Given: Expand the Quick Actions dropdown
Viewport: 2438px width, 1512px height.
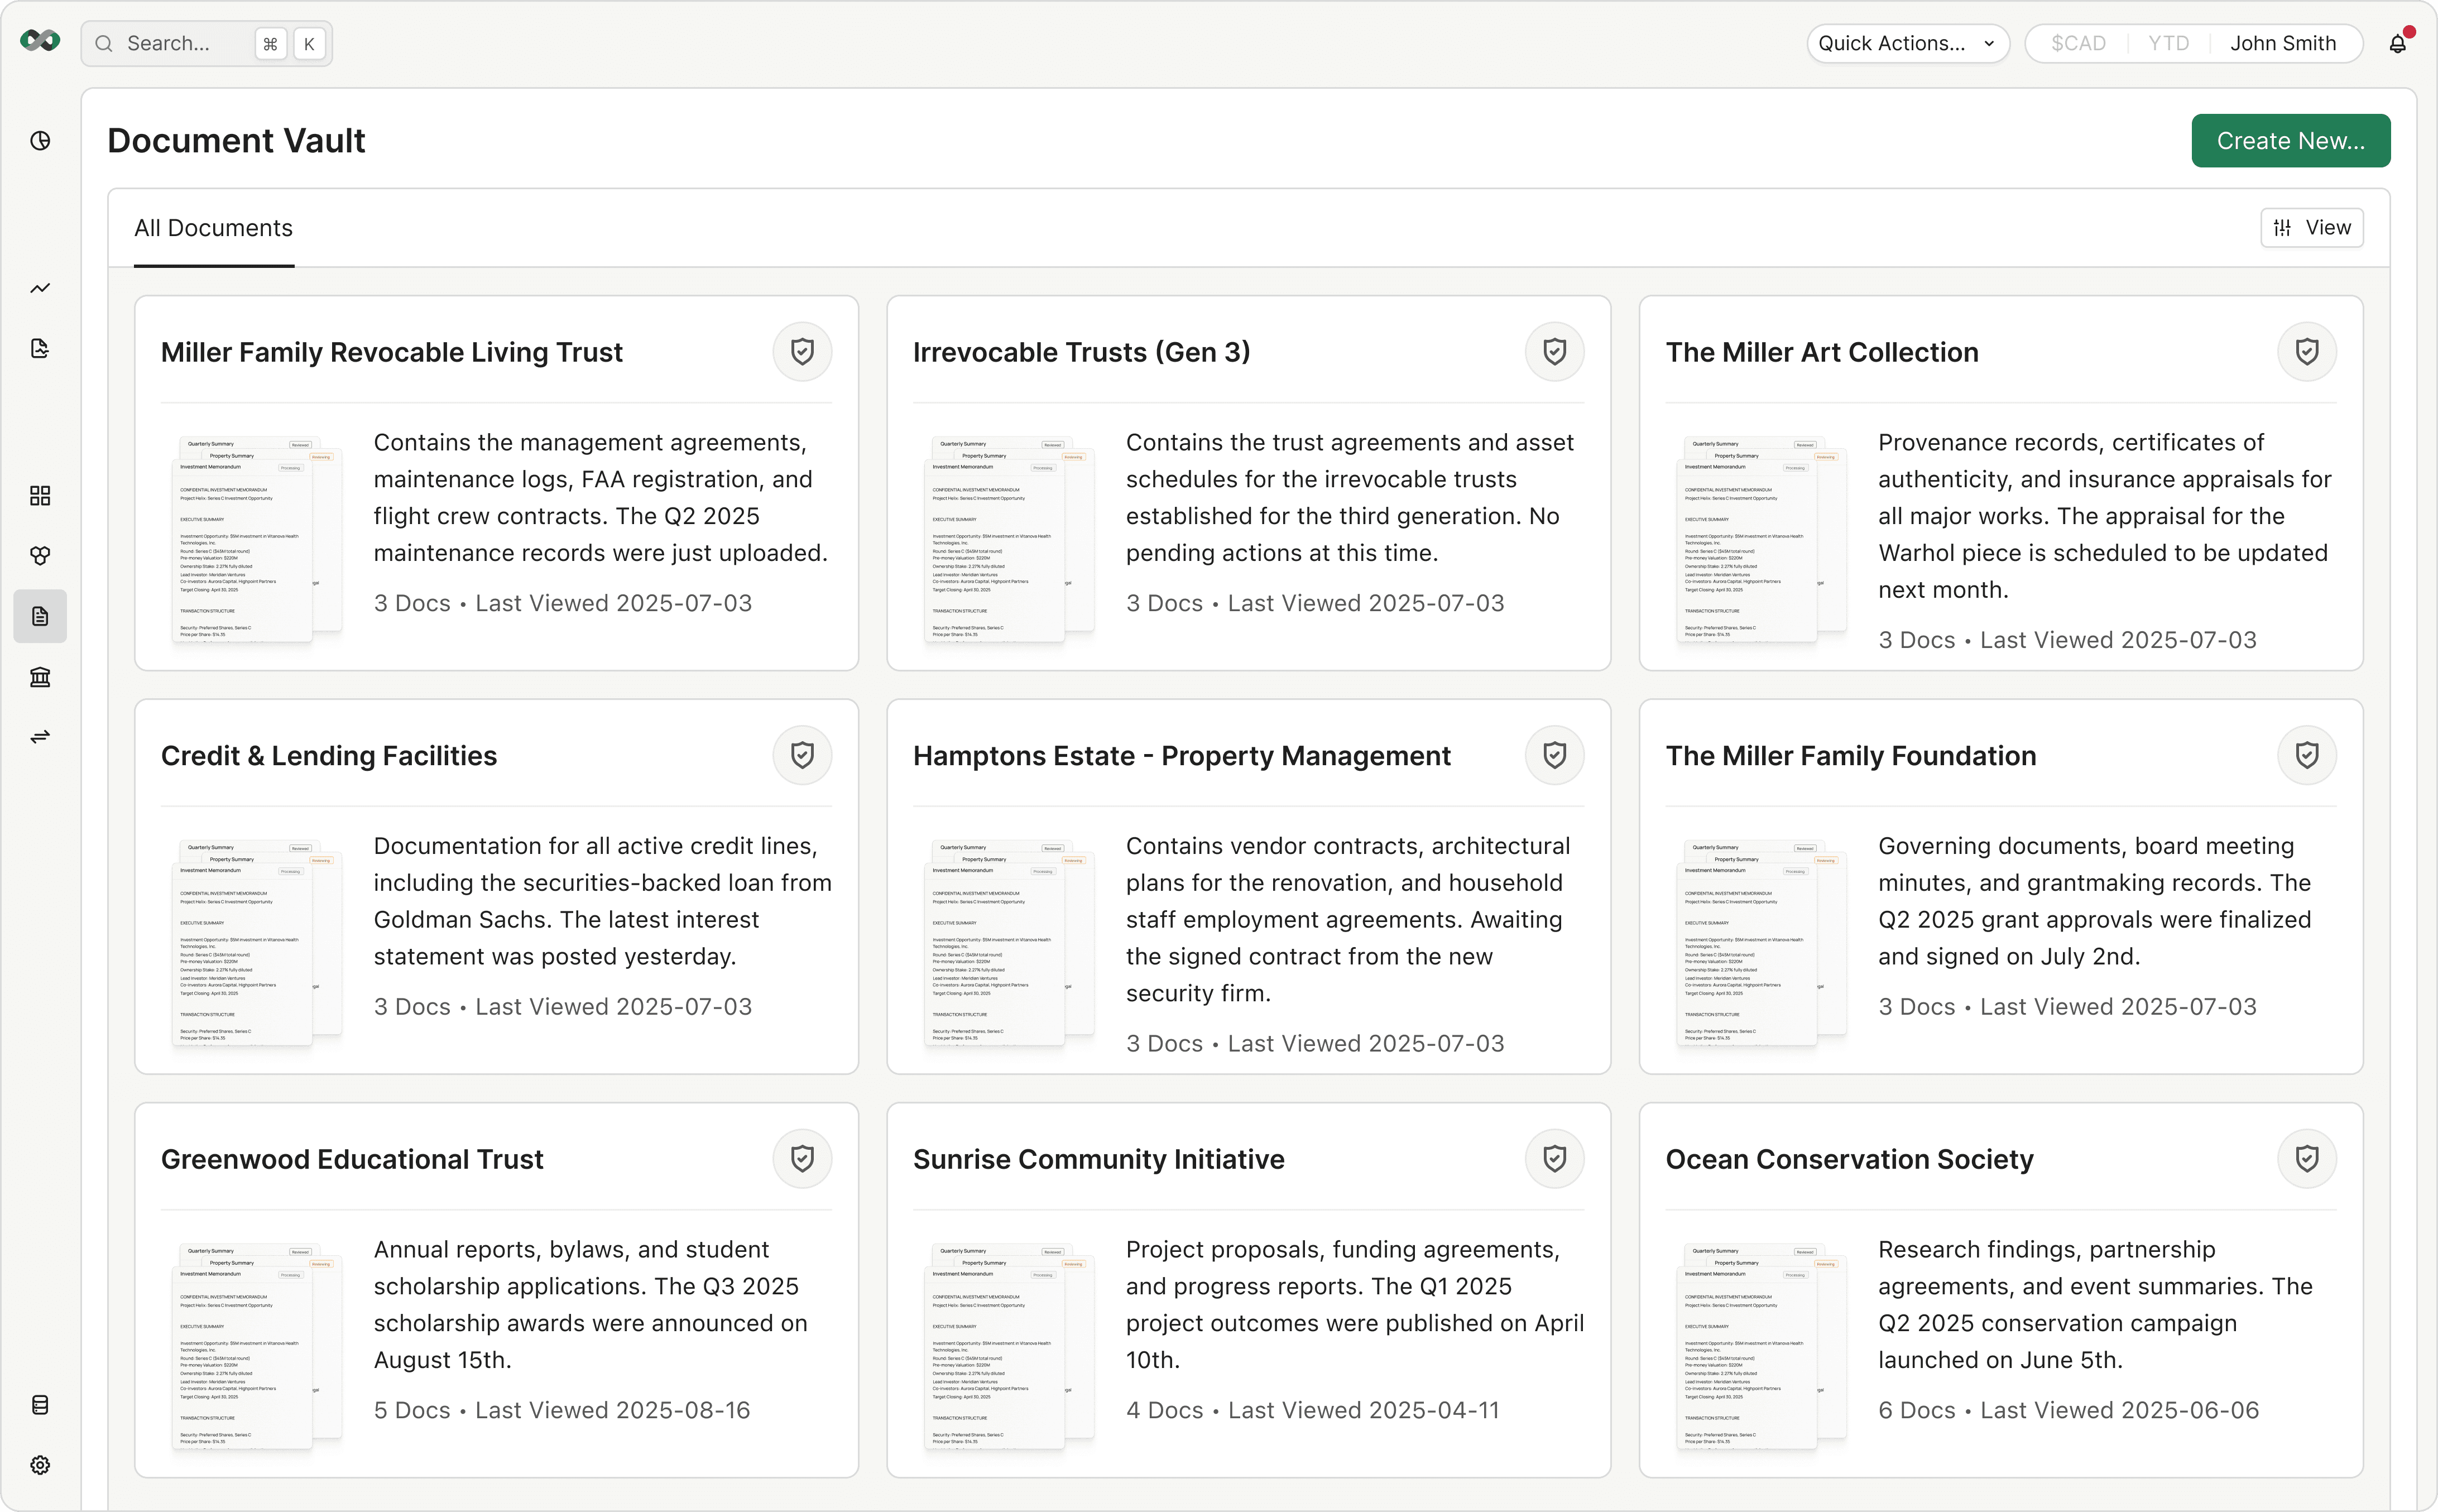Looking at the screenshot, I should [1906, 44].
